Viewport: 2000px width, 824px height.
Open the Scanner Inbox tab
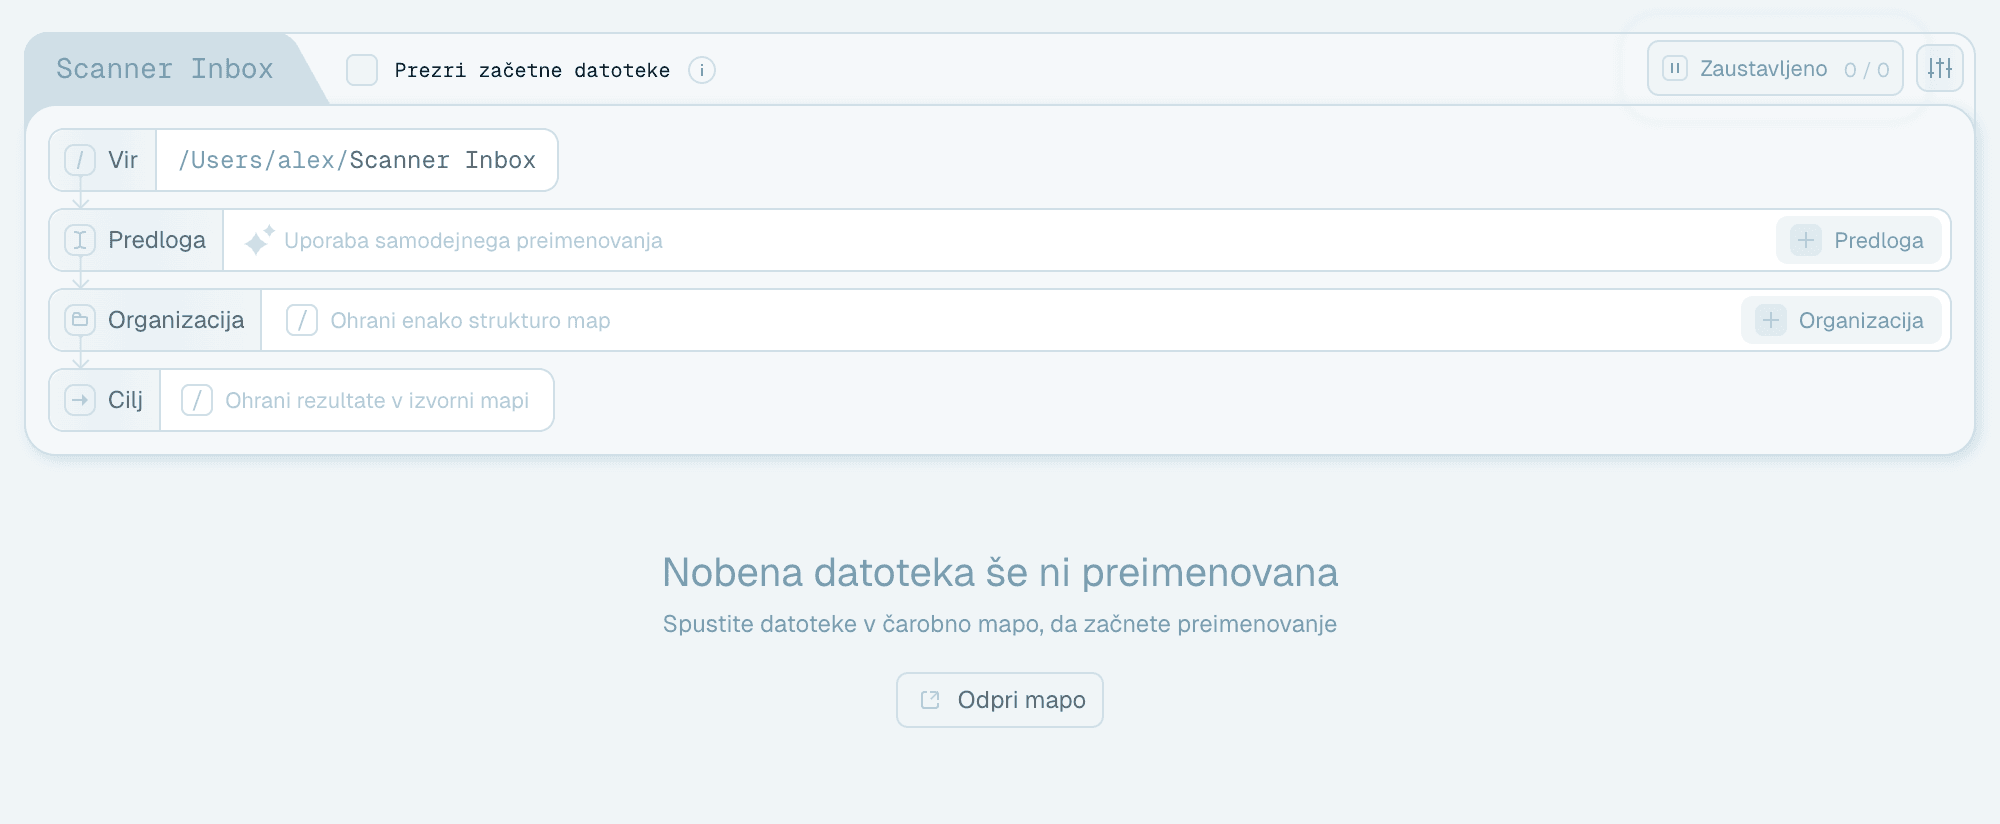point(165,69)
